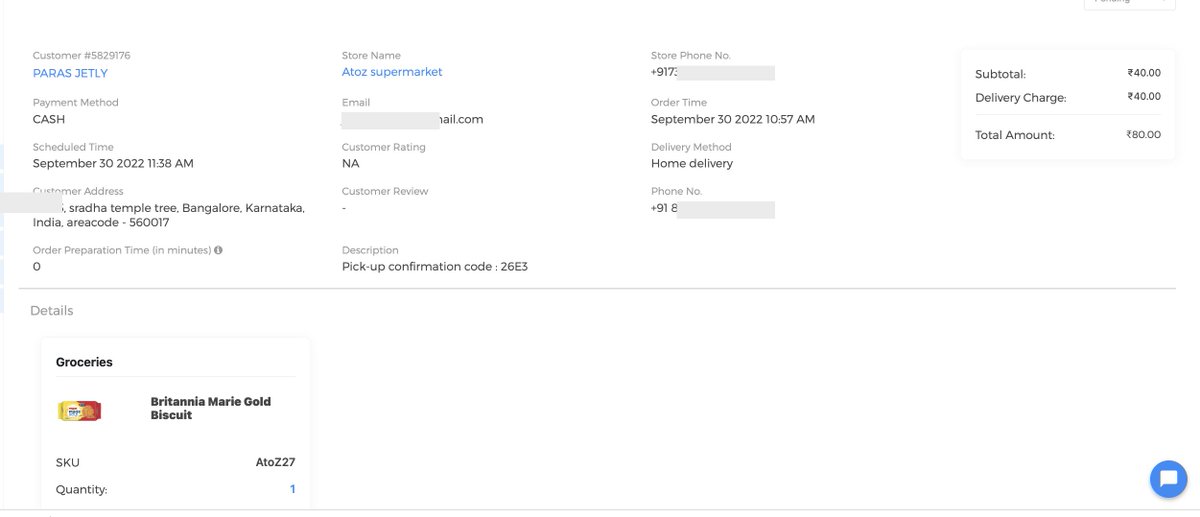Image resolution: width=1200 pixels, height=517 pixels.
Task: Select the Customer #5829176 label
Action: (82, 55)
